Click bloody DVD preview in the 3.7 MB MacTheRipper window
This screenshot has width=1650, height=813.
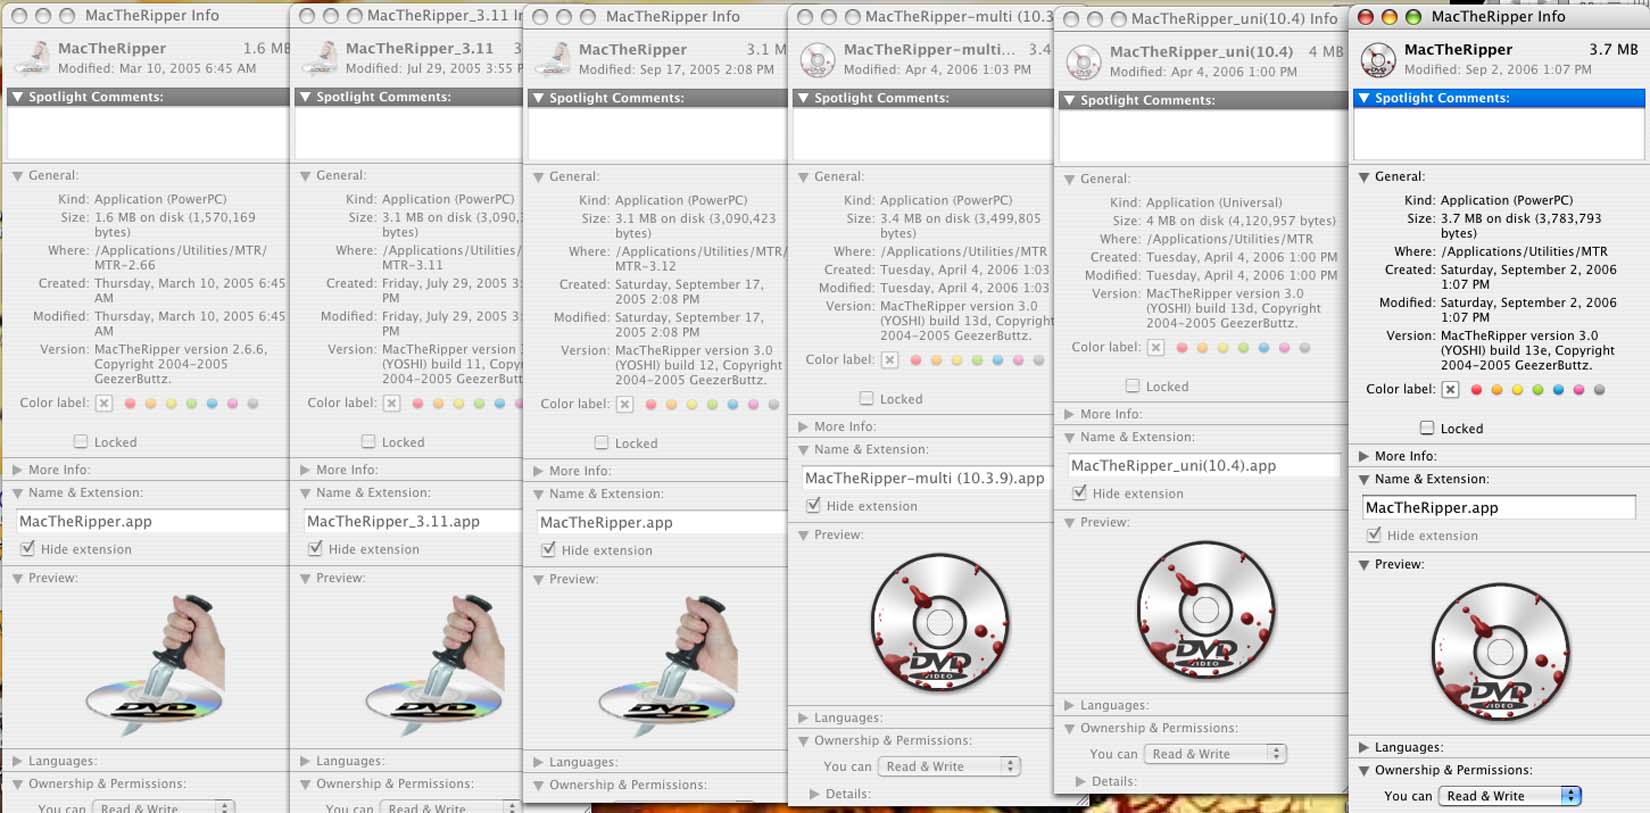[1500, 652]
